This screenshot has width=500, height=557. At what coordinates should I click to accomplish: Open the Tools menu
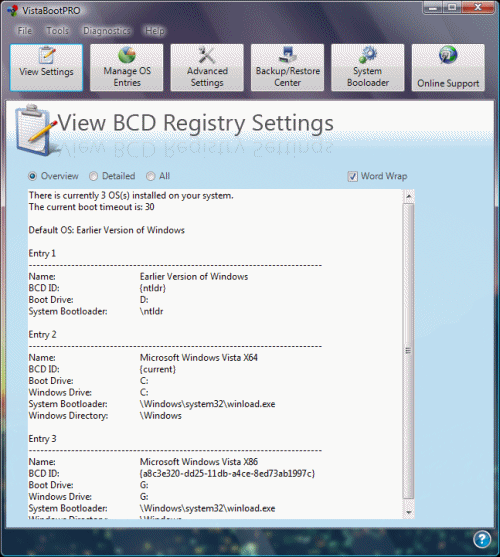[x=57, y=31]
